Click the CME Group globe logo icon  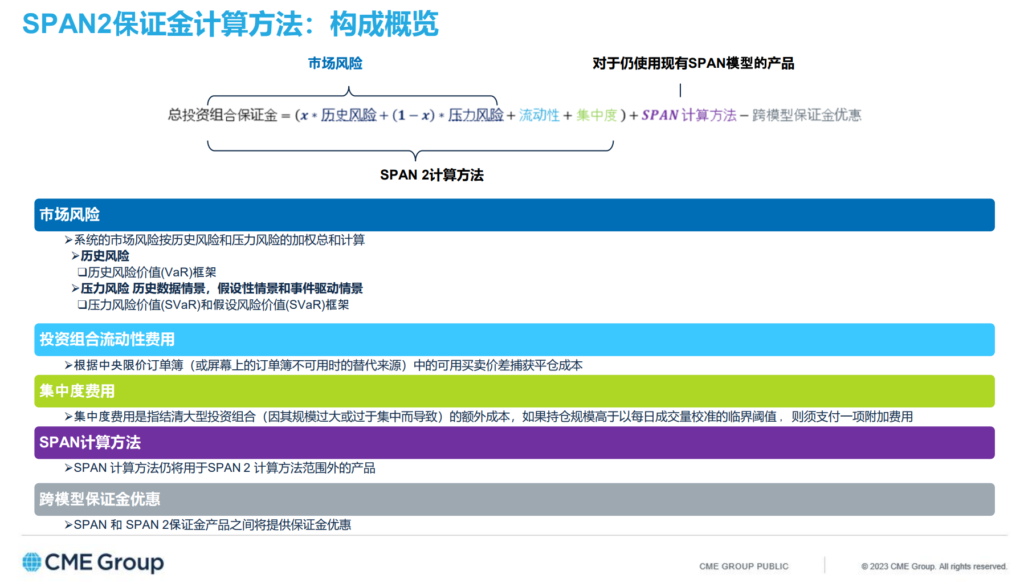31,562
